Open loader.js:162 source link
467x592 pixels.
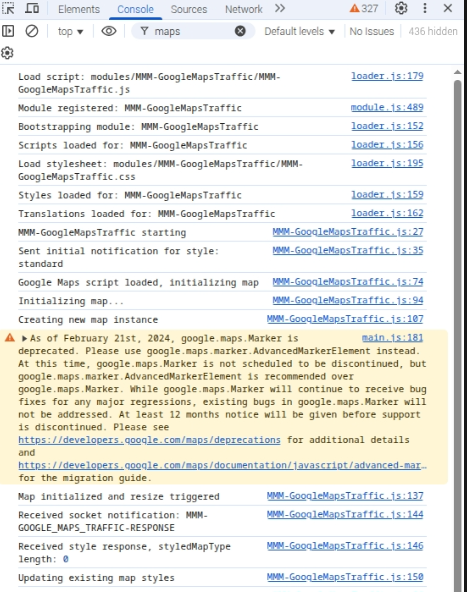click(x=387, y=213)
